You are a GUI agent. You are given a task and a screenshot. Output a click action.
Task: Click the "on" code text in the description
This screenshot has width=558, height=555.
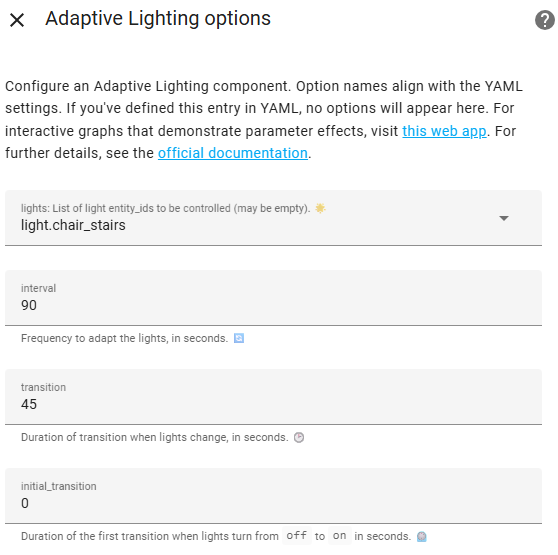(339, 535)
